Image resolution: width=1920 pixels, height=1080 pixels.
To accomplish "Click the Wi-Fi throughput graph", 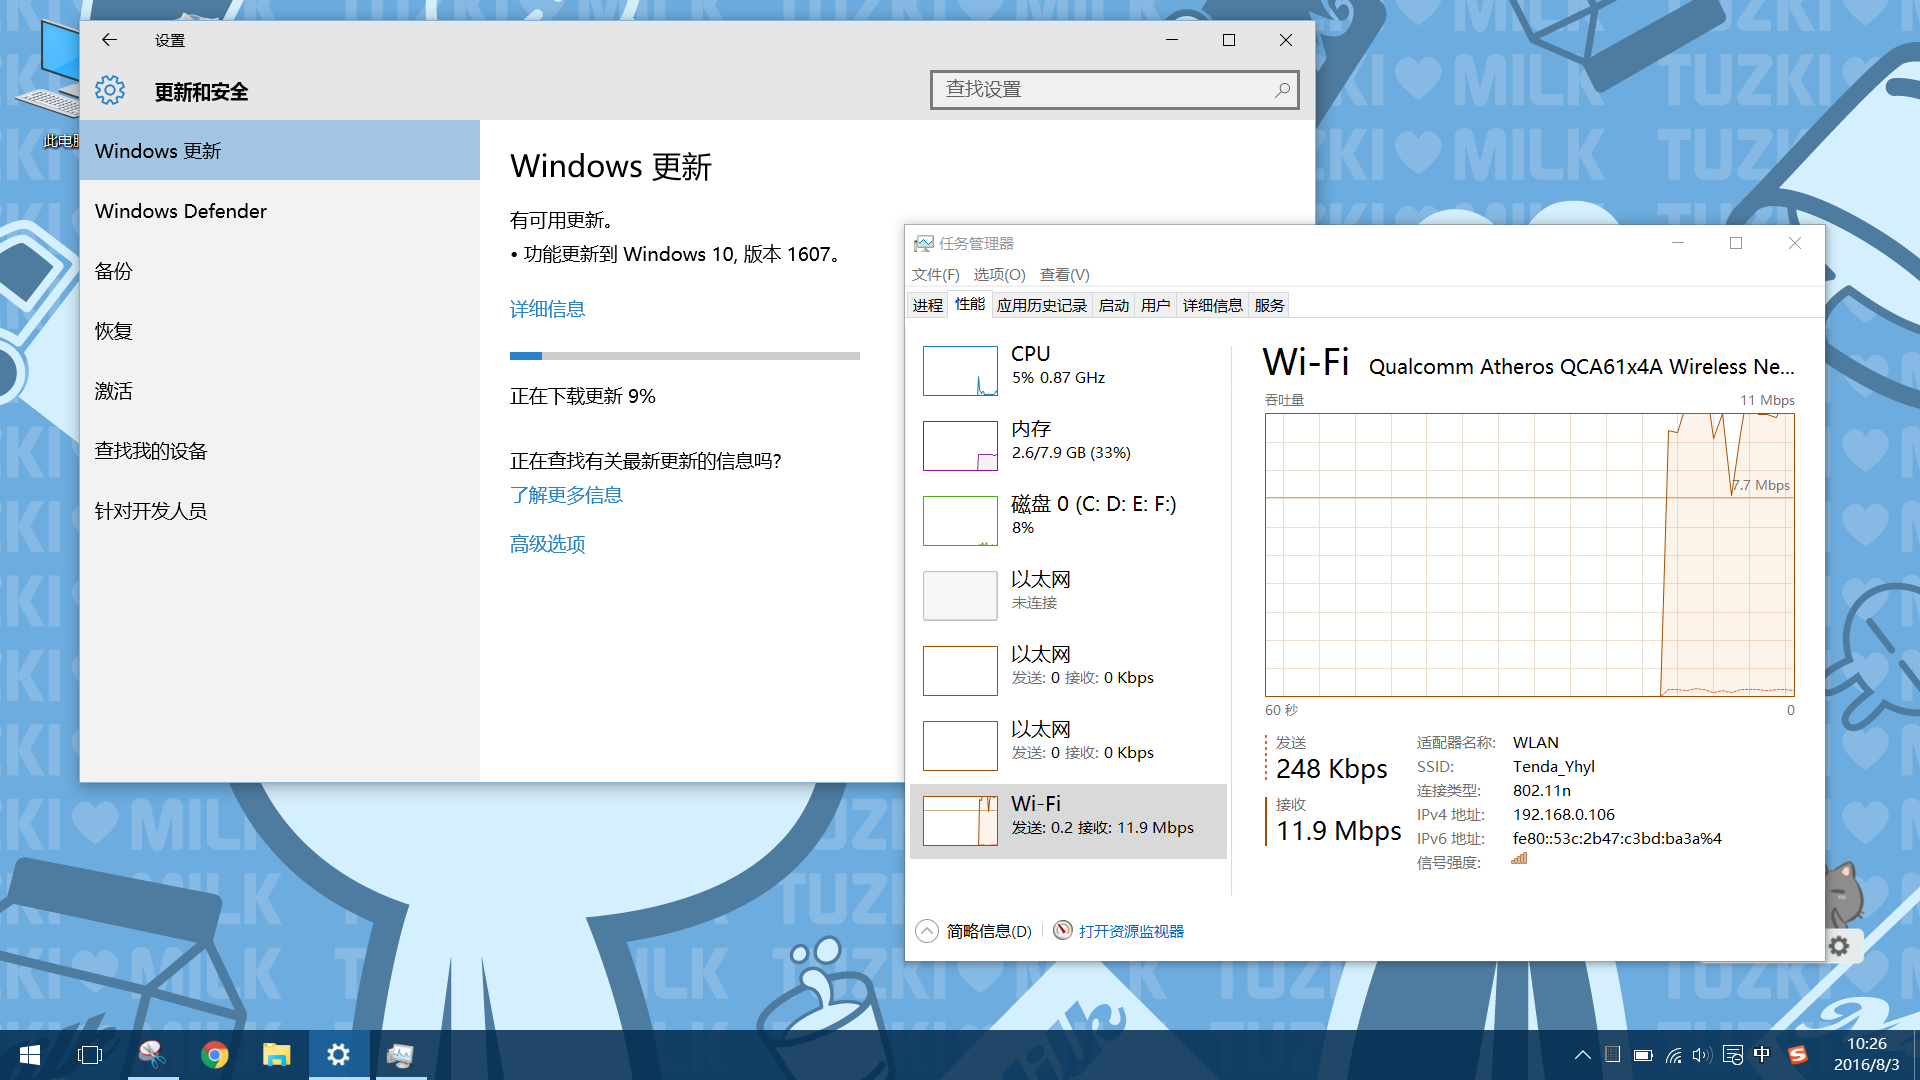I will pyautogui.click(x=1529, y=555).
